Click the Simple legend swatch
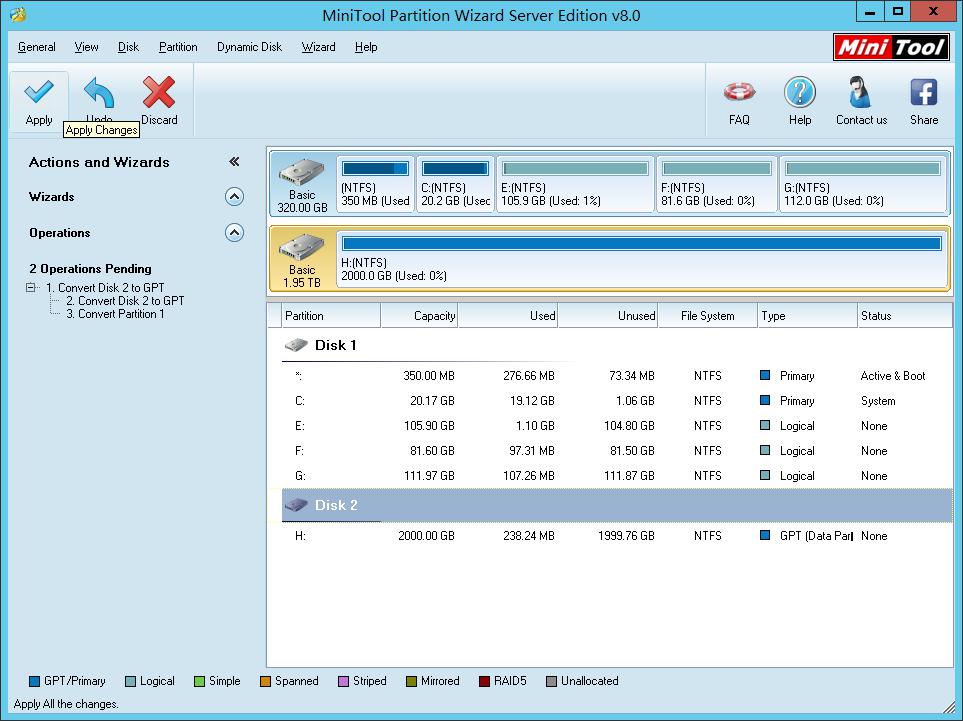The image size is (963, 721). (x=199, y=681)
